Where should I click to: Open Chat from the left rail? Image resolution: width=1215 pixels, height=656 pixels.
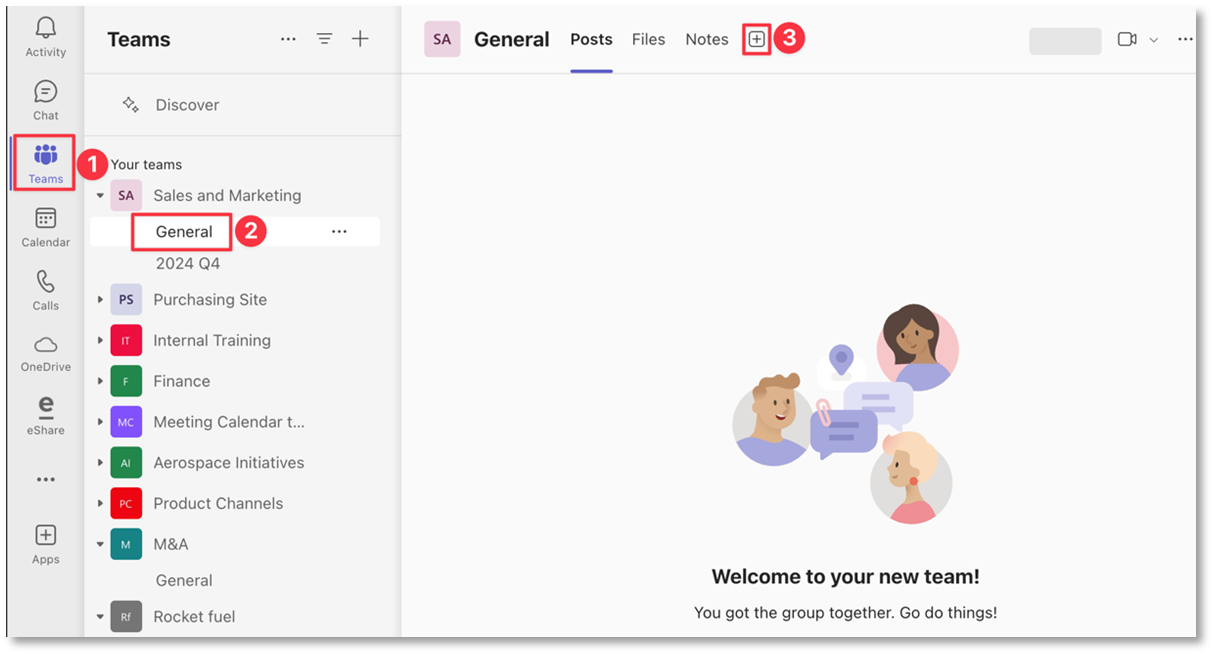pyautogui.click(x=46, y=100)
